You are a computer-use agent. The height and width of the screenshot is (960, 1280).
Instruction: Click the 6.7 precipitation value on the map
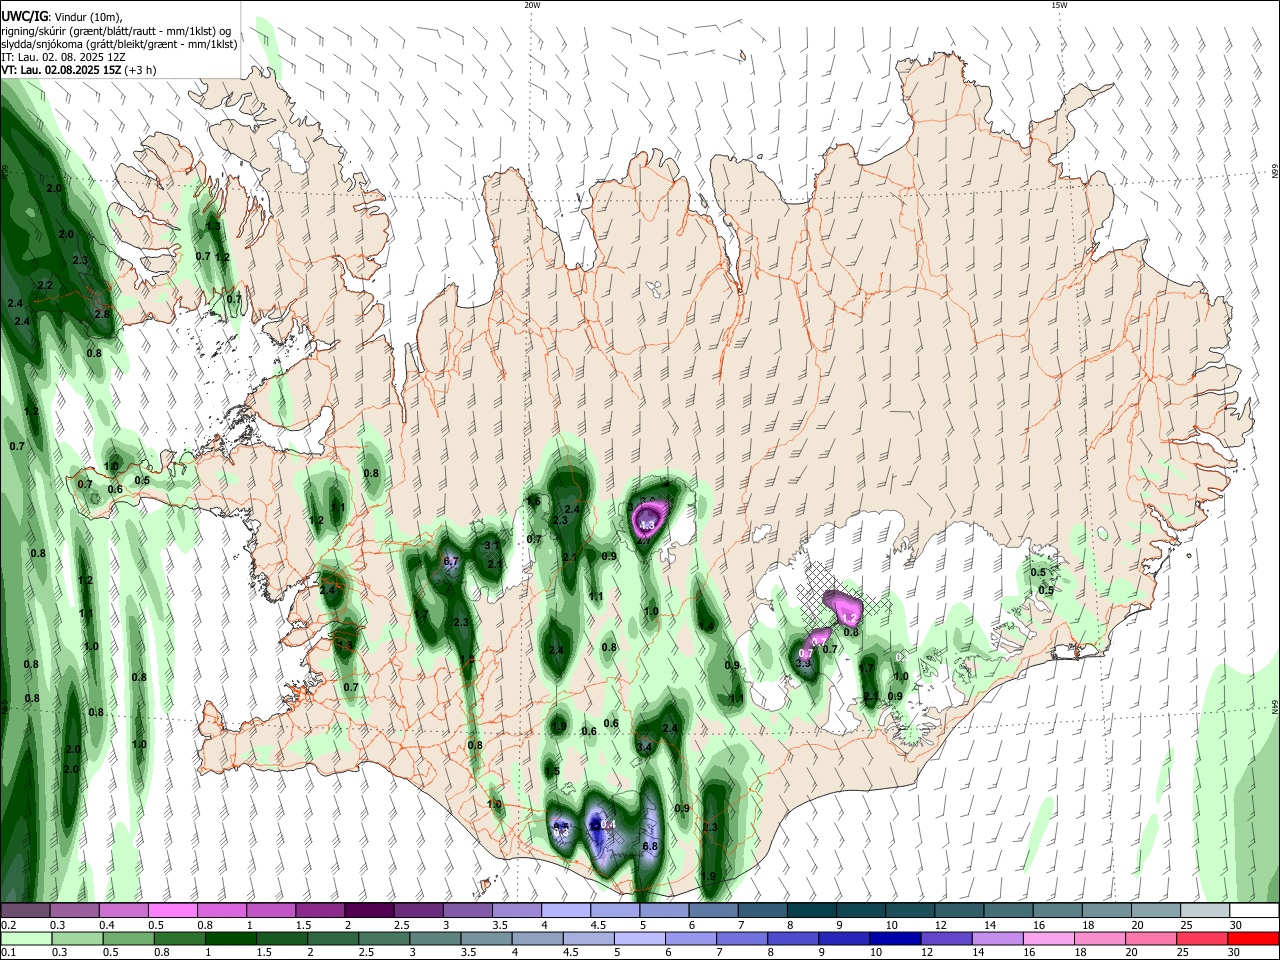pyautogui.click(x=450, y=562)
